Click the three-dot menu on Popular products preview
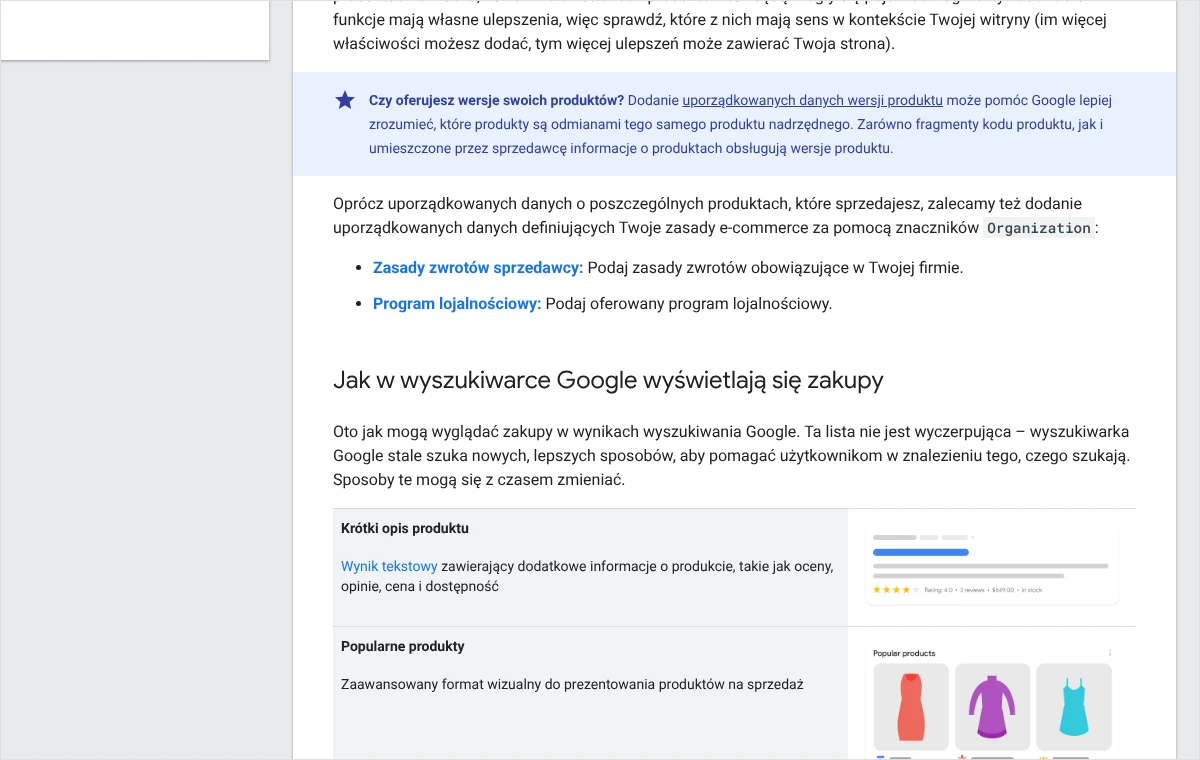Screen dimensions: 1200x760 click(x=1110, y=653)
